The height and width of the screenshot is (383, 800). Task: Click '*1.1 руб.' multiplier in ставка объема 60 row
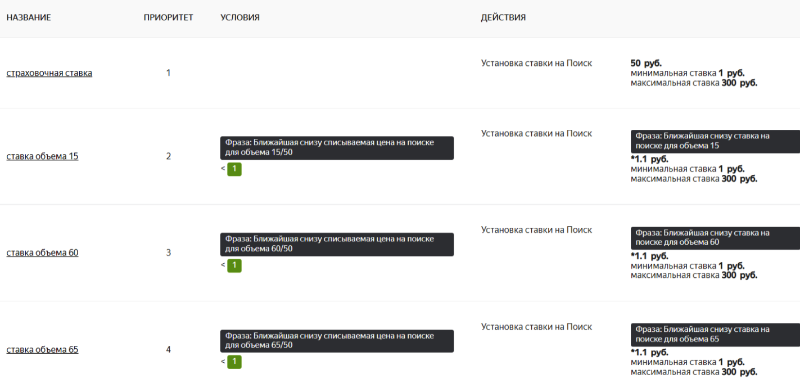pyautogui.click(x=649, y=256)
